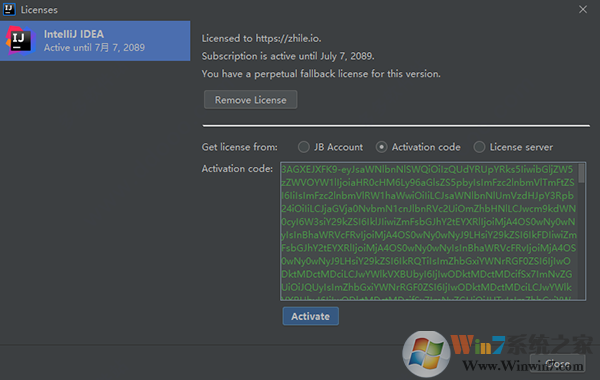
Task: Select the JB Account radio button
Action: pyautogui.click(x=304, y=147)
